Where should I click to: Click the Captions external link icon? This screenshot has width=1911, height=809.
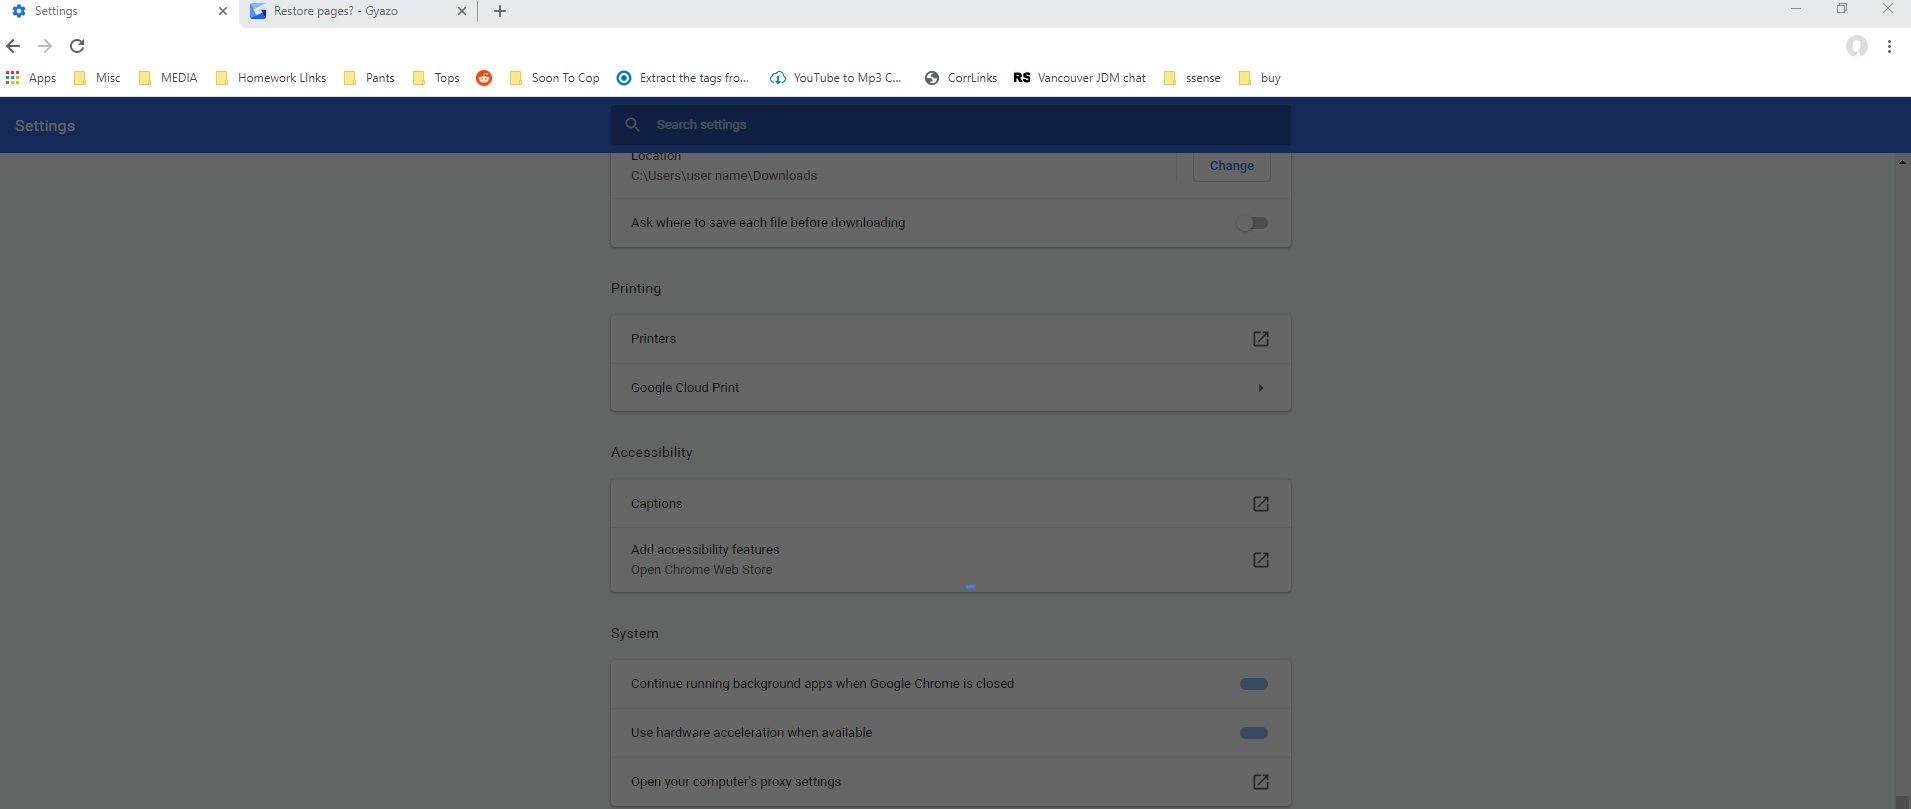(x=1261, y=504)
